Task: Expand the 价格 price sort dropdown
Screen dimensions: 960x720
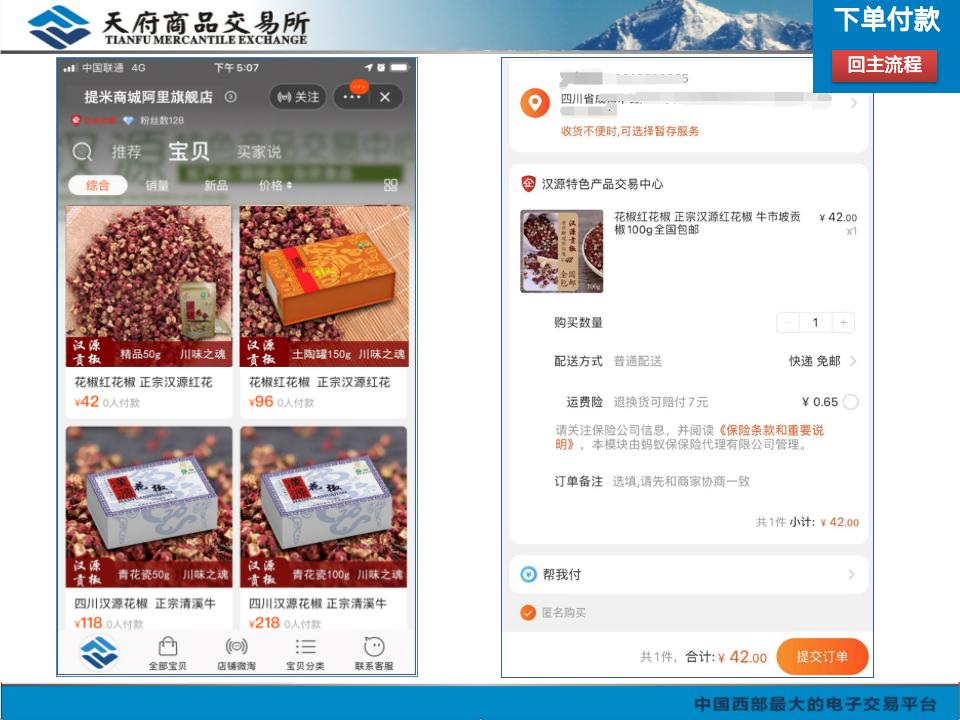Action: tap(275, 186)
